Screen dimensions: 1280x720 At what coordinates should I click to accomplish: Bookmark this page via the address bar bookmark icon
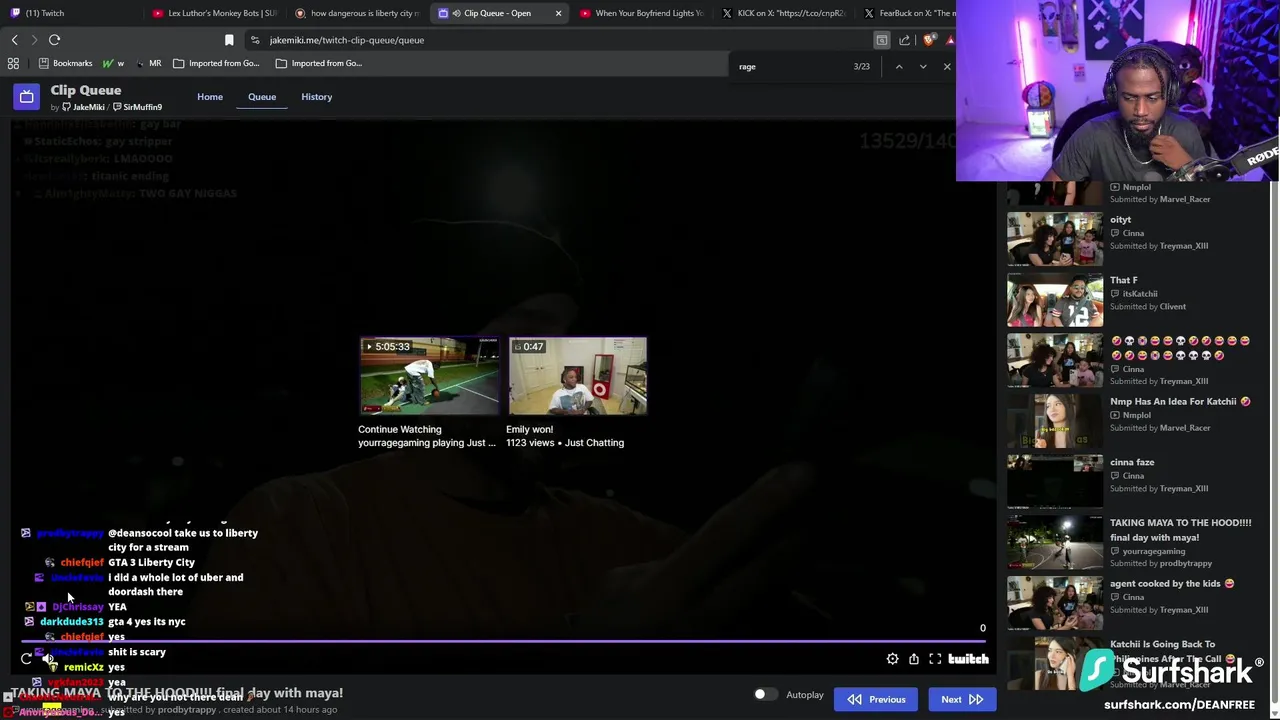coord(229,40)
